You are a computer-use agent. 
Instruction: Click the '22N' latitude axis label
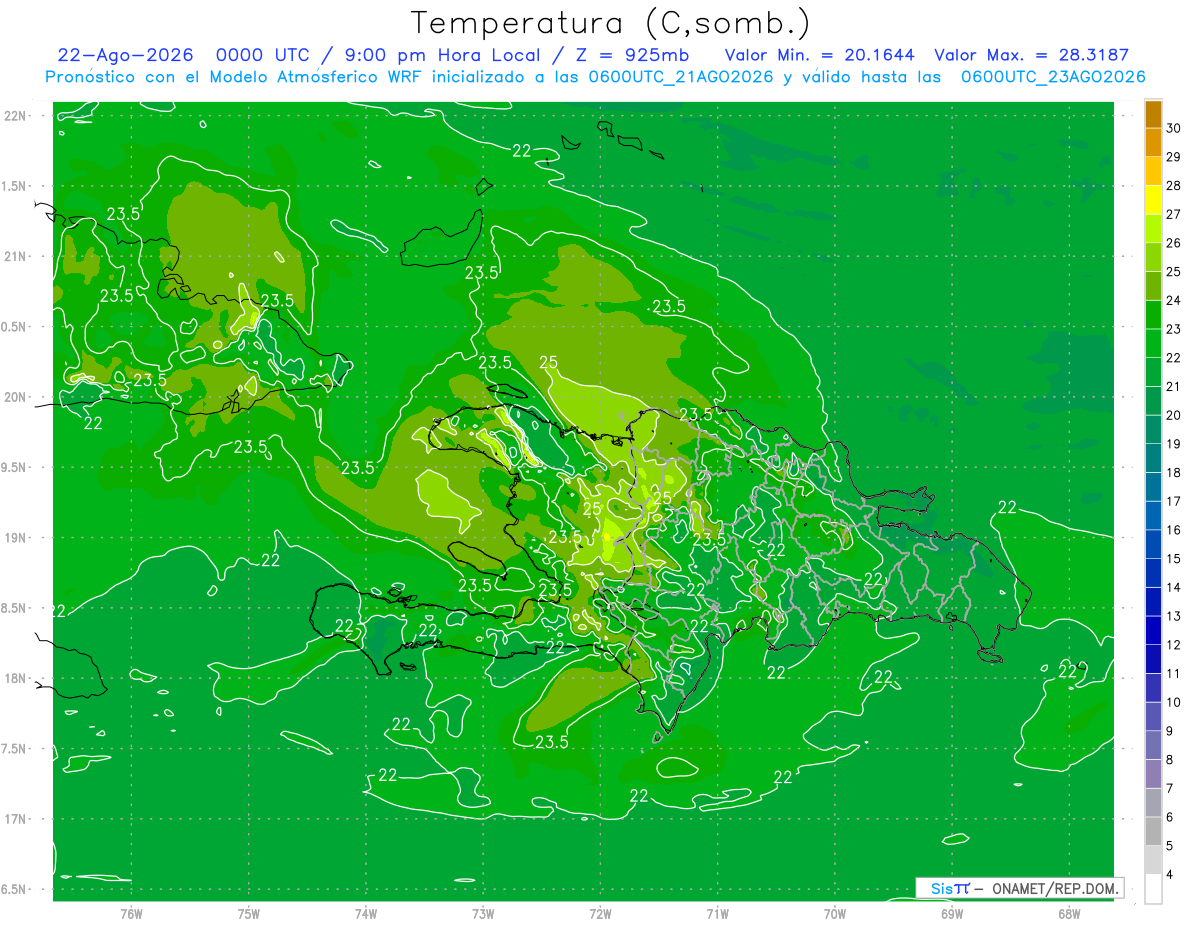click(14, 115)
